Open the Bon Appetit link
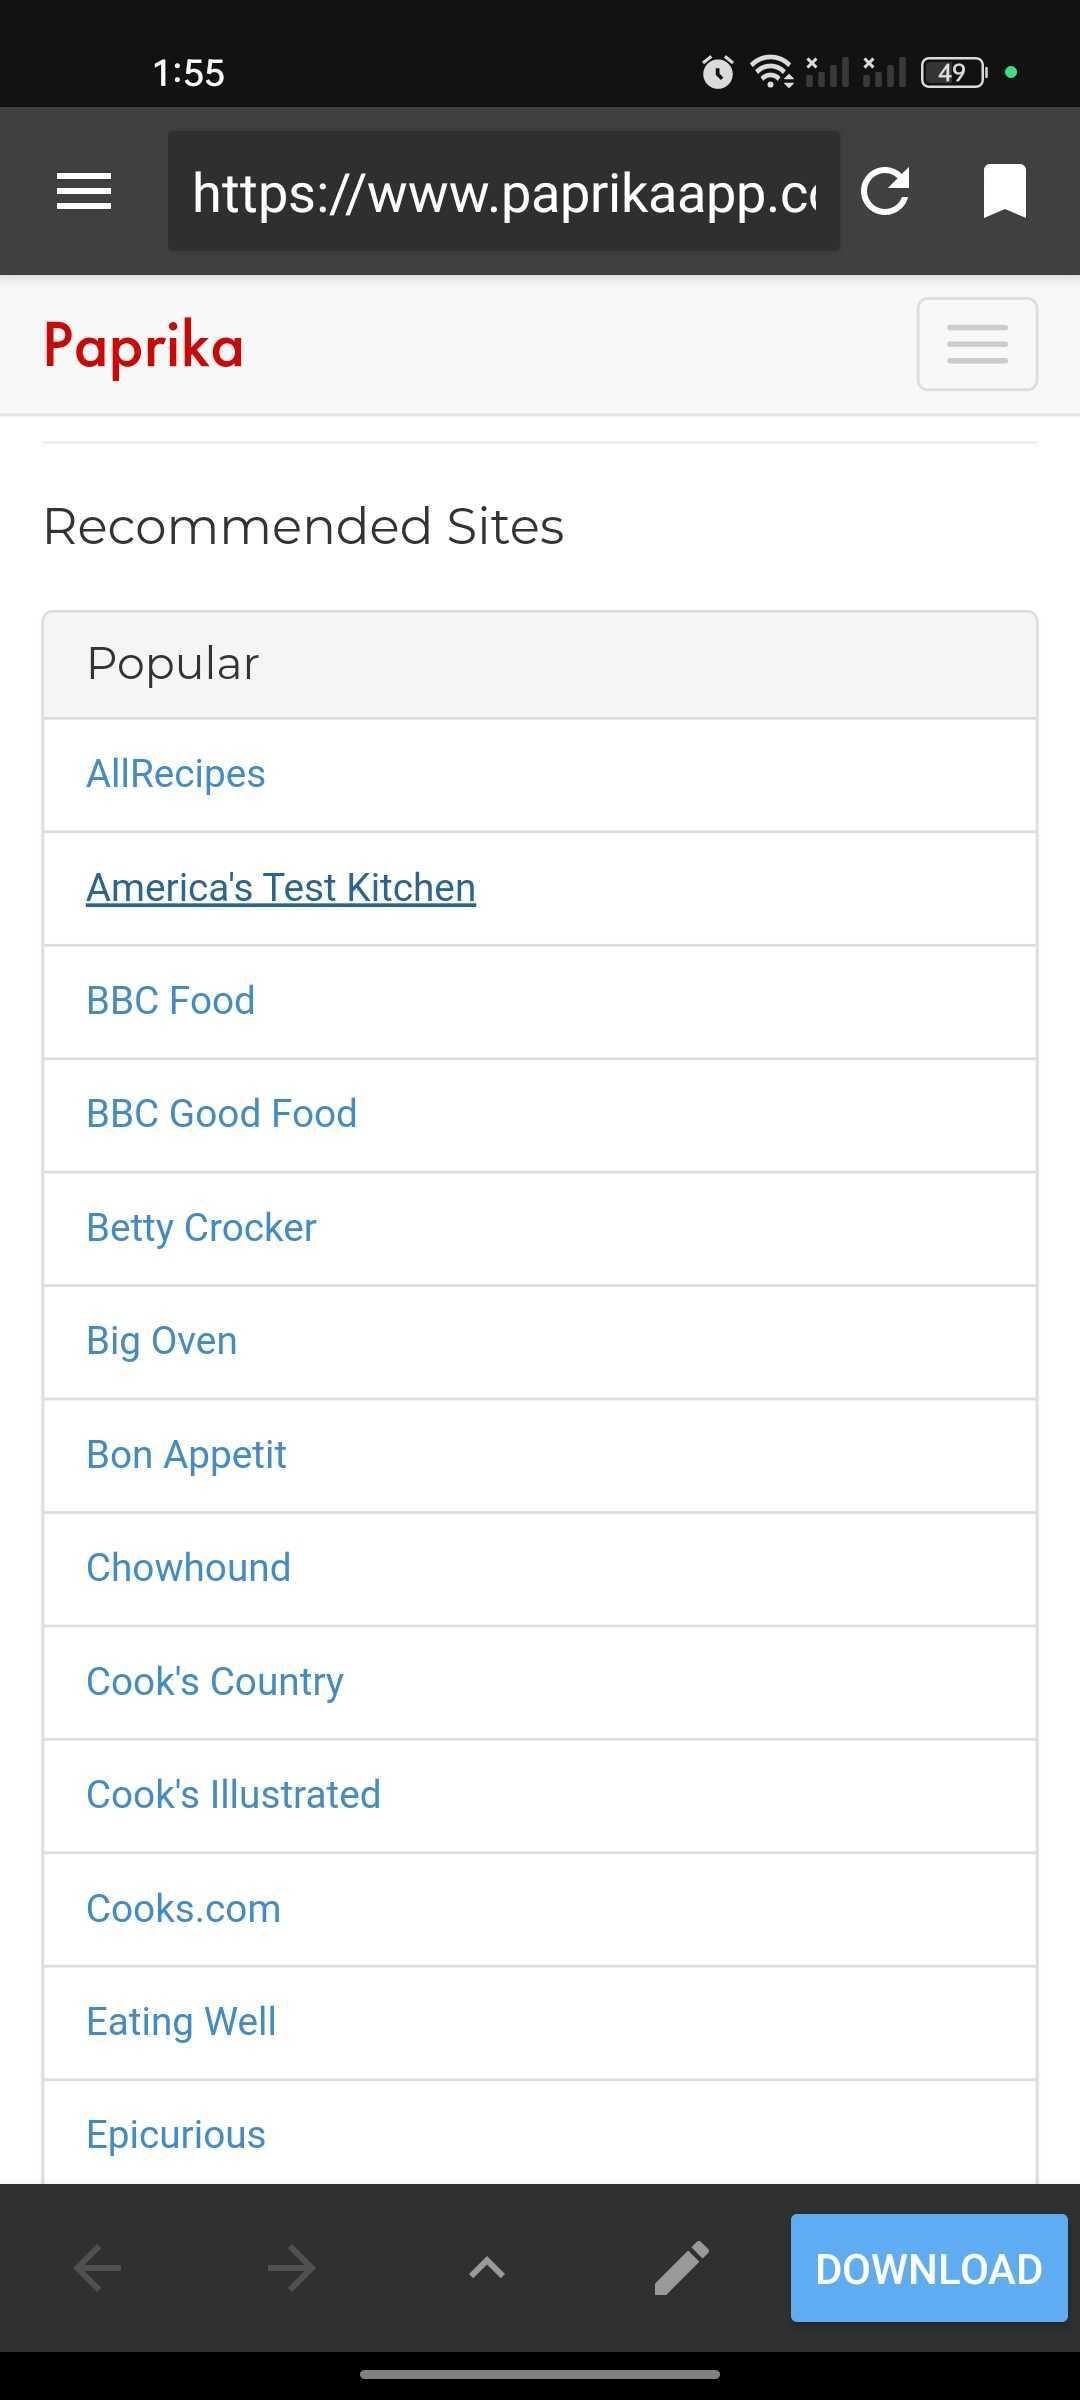1080x2400 pixels. pos(187,1455)
